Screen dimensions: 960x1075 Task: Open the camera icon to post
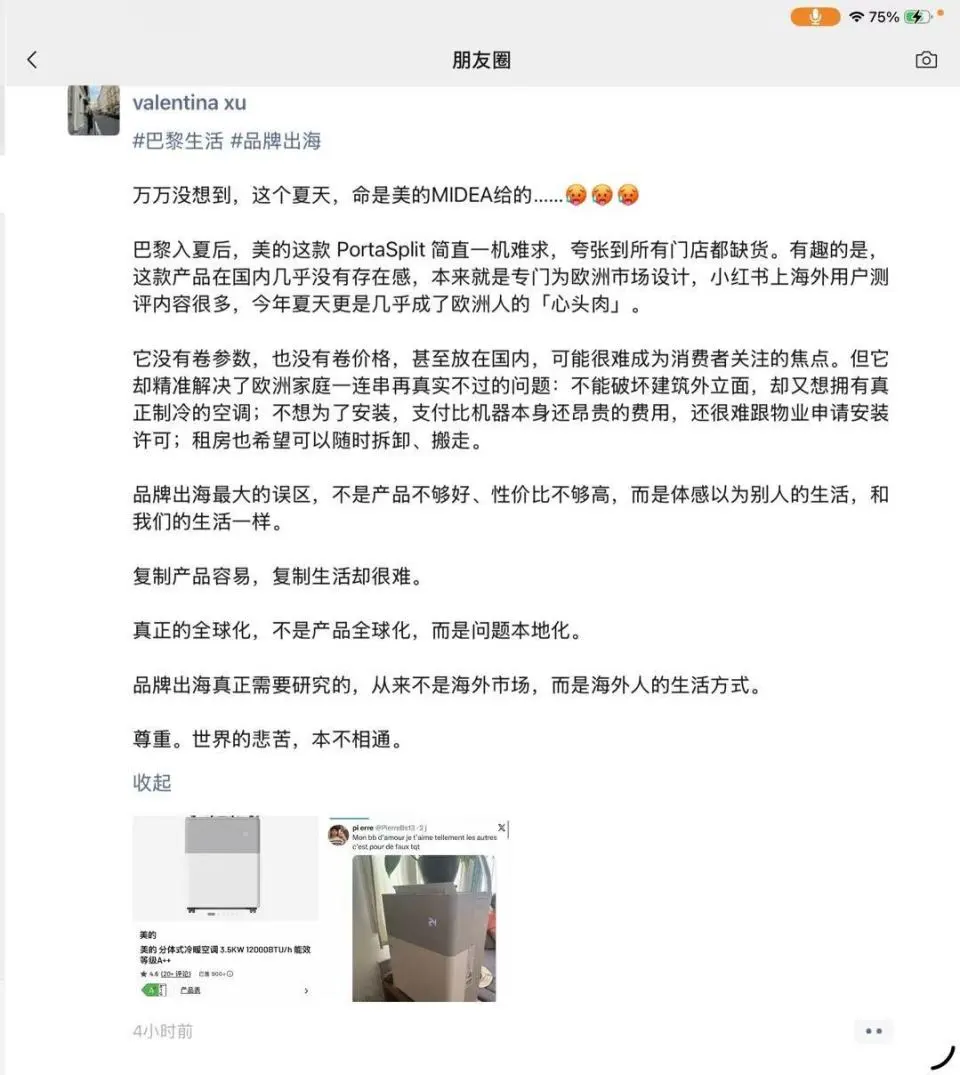point(926,60)
